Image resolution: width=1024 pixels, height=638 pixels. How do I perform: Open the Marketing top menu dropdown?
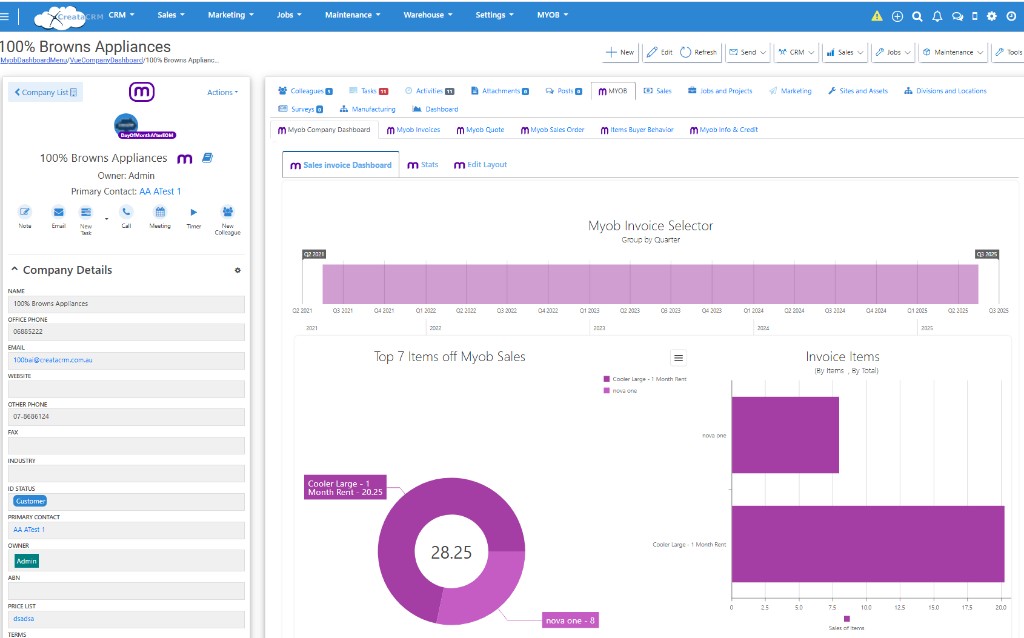point(231,15)
